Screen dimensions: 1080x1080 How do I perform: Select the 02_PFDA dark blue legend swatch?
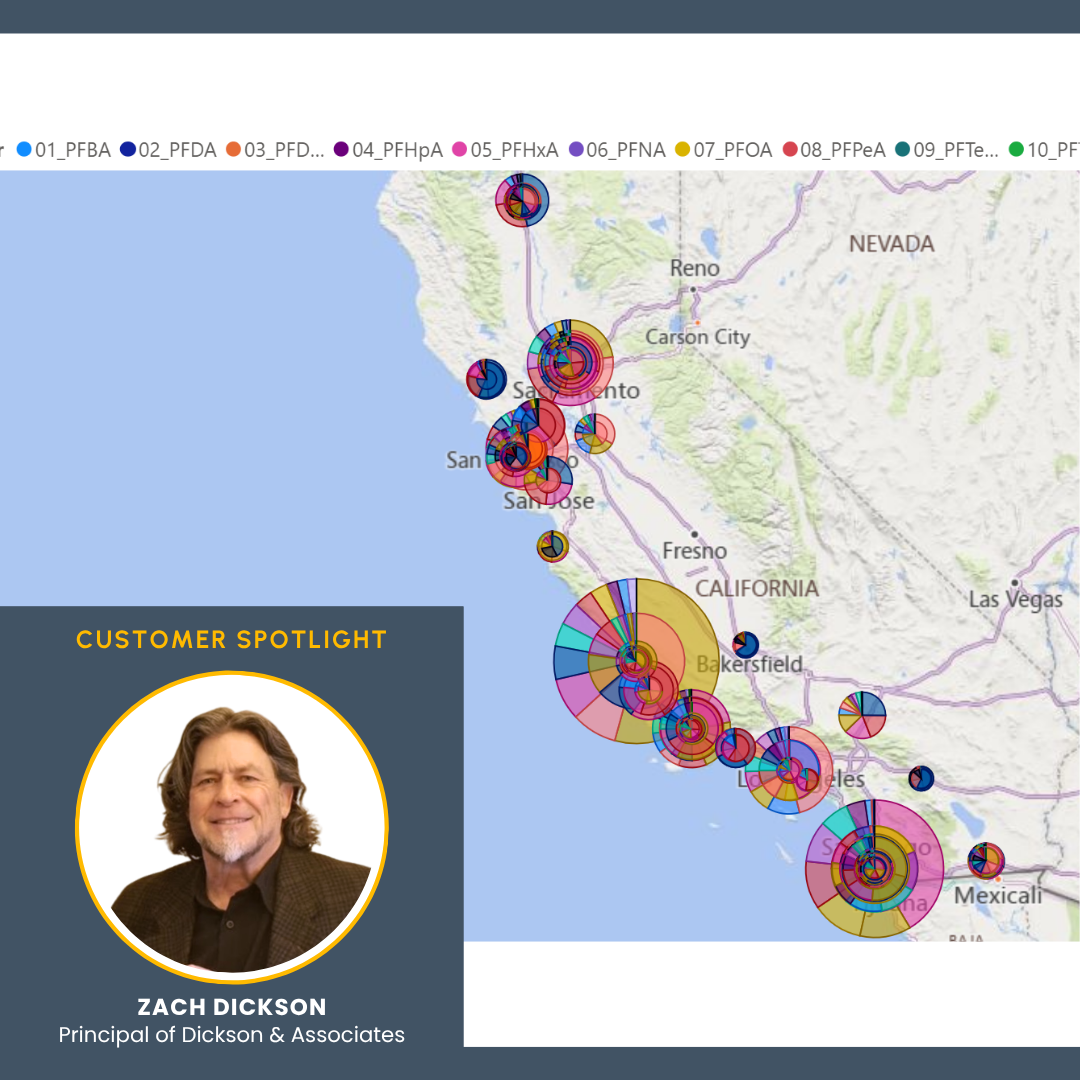127,149
